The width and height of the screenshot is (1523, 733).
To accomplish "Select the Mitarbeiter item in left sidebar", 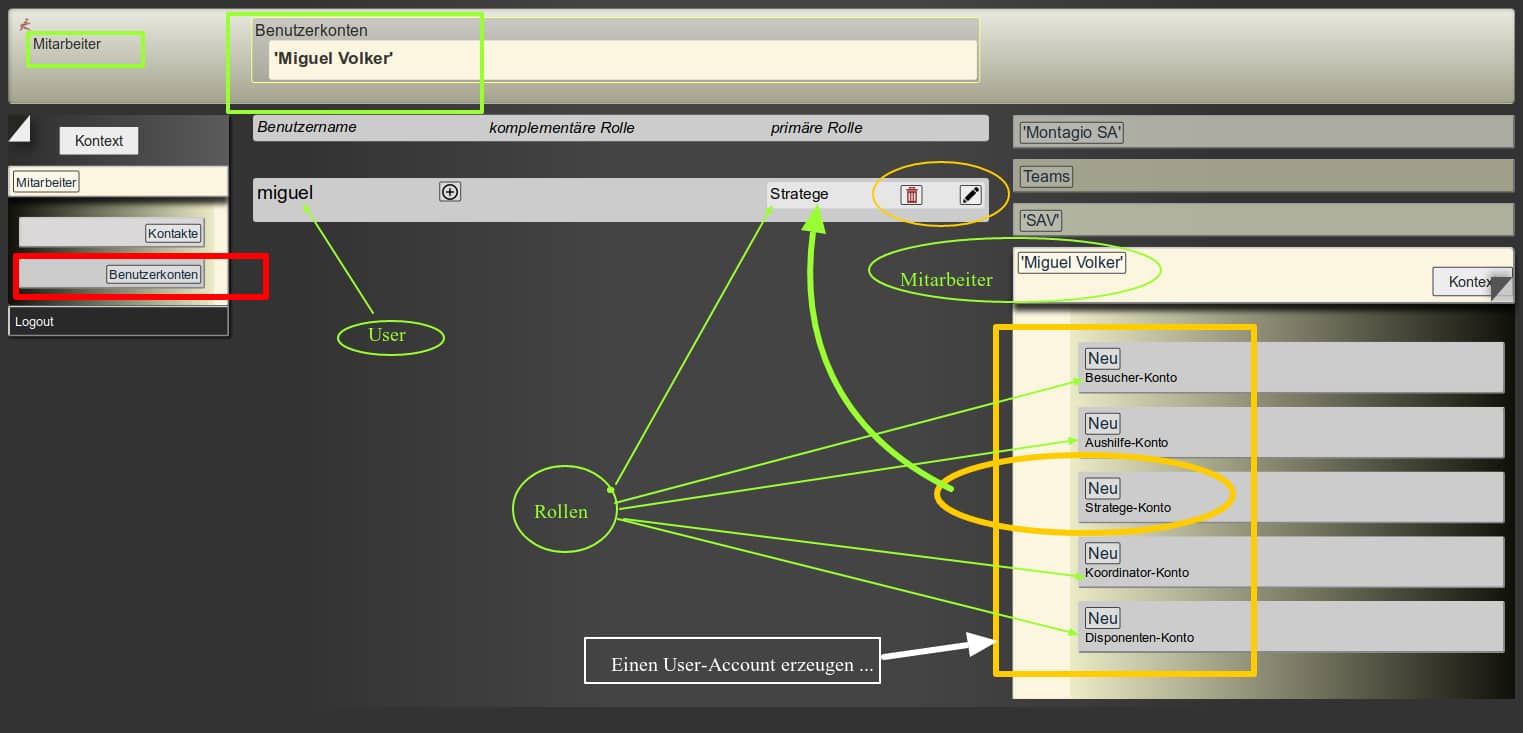I will (x=47, y=182).
